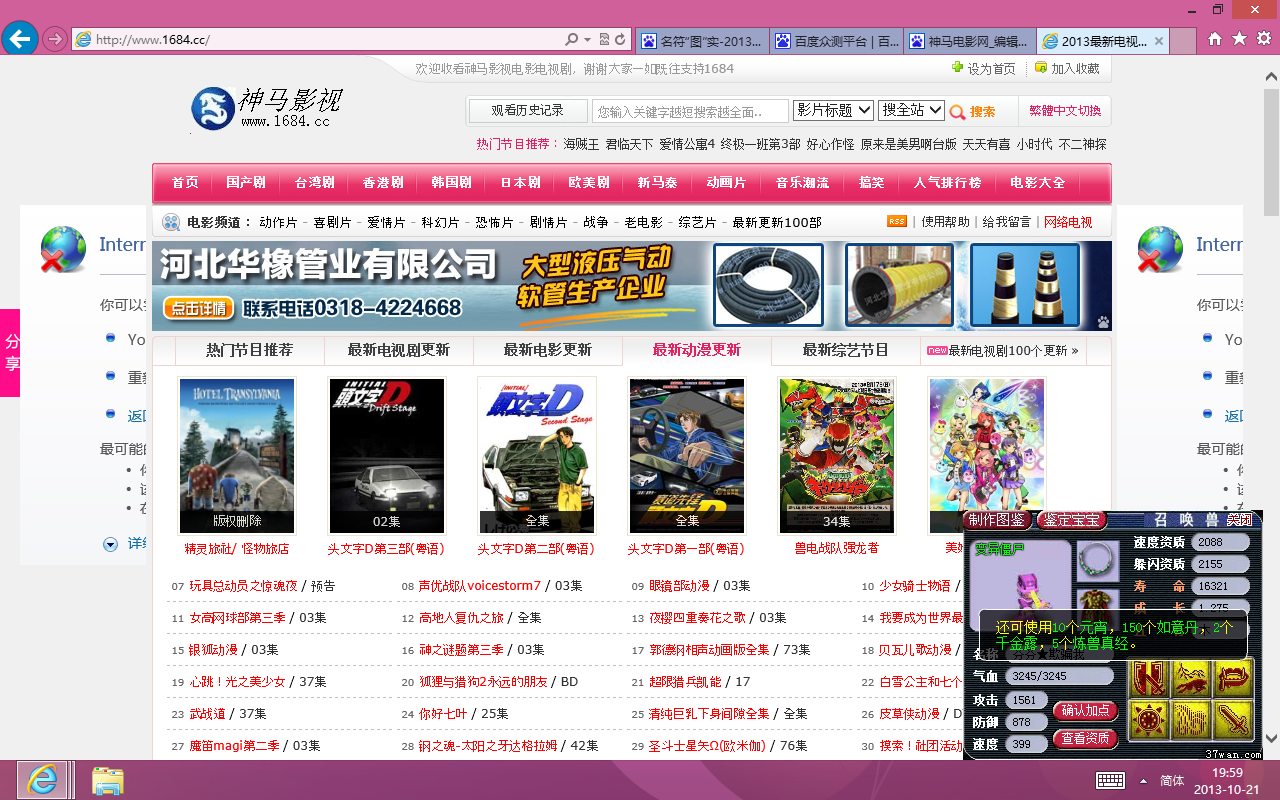Image resolution: width=1280 pixels, height=800 pixels.
Task: Open the 搜全站 search scope dropdown
Action: click(911, 110)
